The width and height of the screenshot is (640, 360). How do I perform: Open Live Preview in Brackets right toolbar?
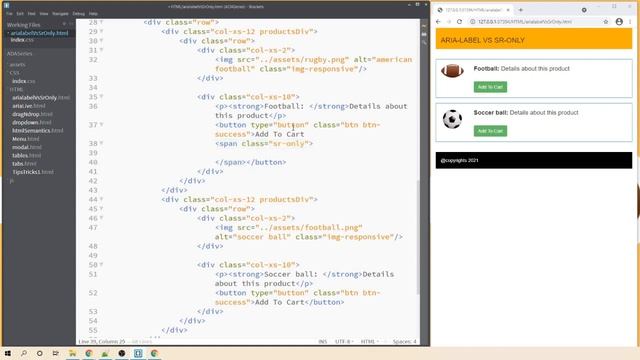pos(424,25)
